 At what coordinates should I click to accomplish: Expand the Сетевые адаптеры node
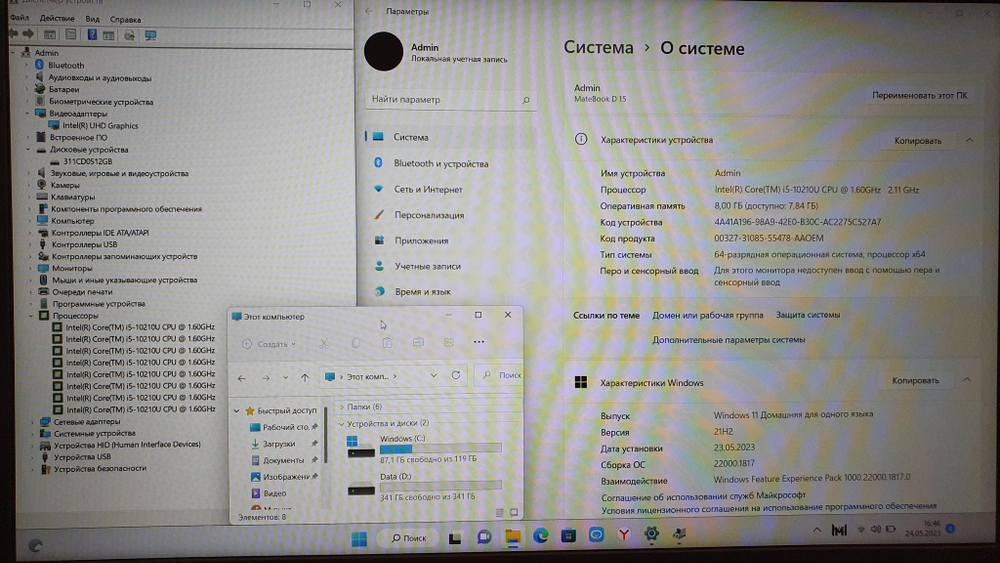32,421
